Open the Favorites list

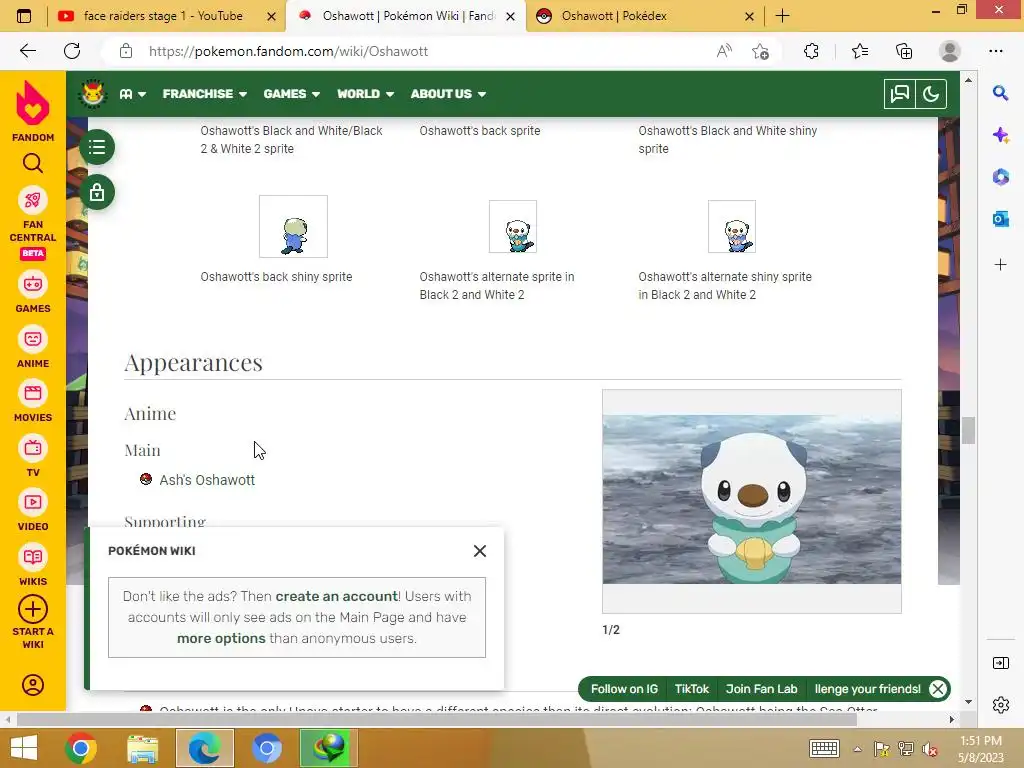859,51
